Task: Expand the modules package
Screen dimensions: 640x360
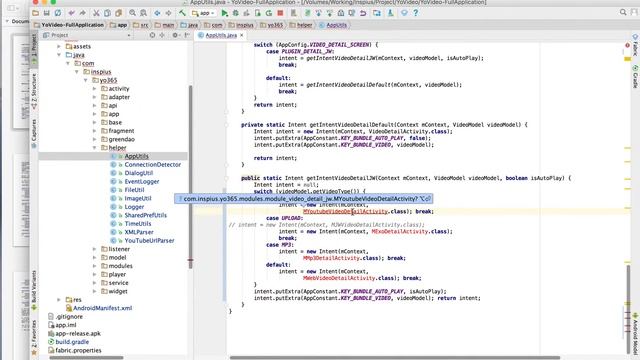Action: [94, 266]
